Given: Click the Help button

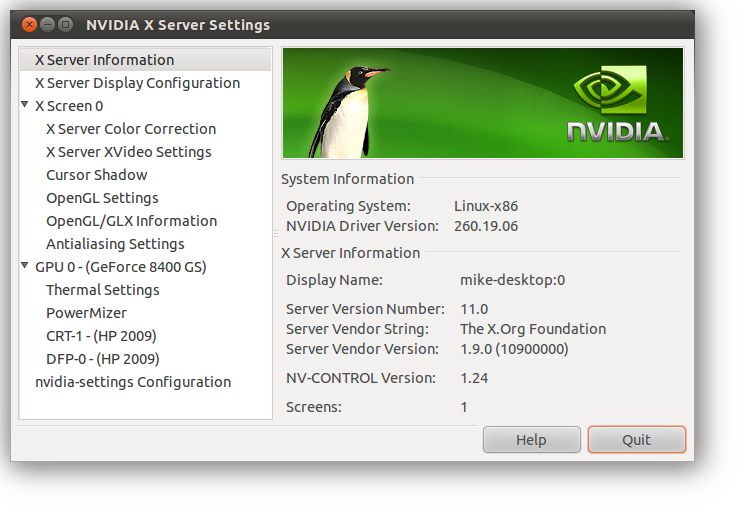Looking at the screenshot, I should [531, 440].
